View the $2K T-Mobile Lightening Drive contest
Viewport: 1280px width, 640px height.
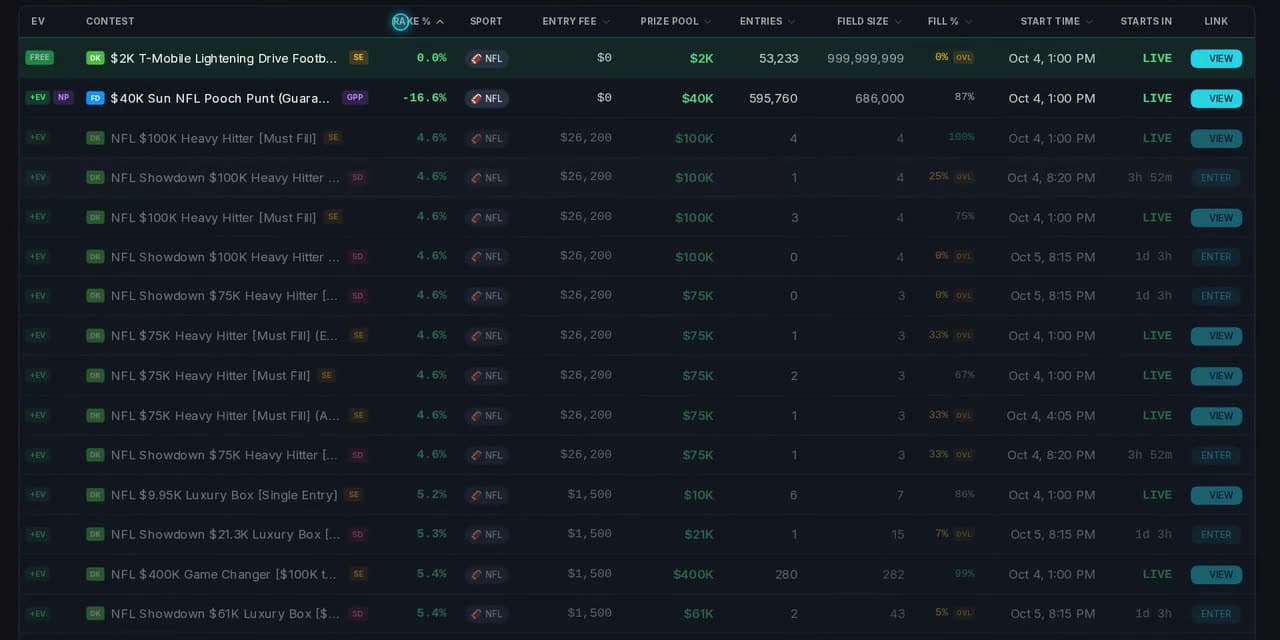(x=1216, y=59)
